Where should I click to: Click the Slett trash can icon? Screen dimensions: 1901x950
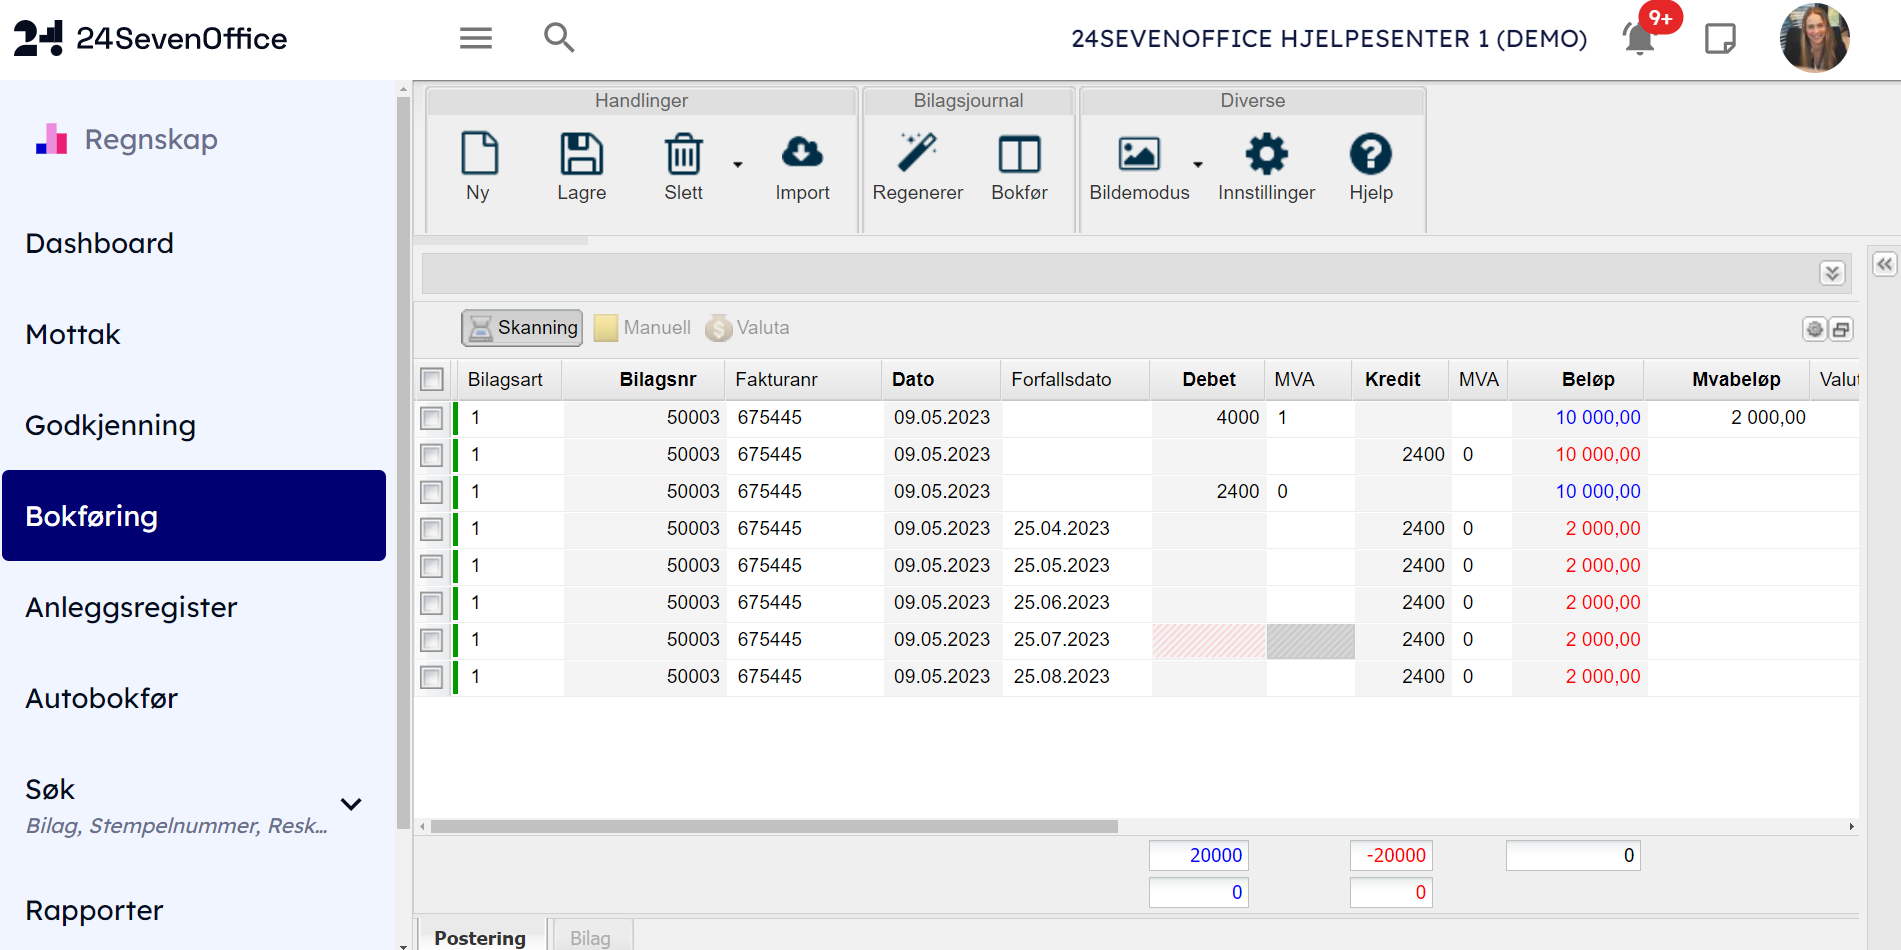pos(683,155)
